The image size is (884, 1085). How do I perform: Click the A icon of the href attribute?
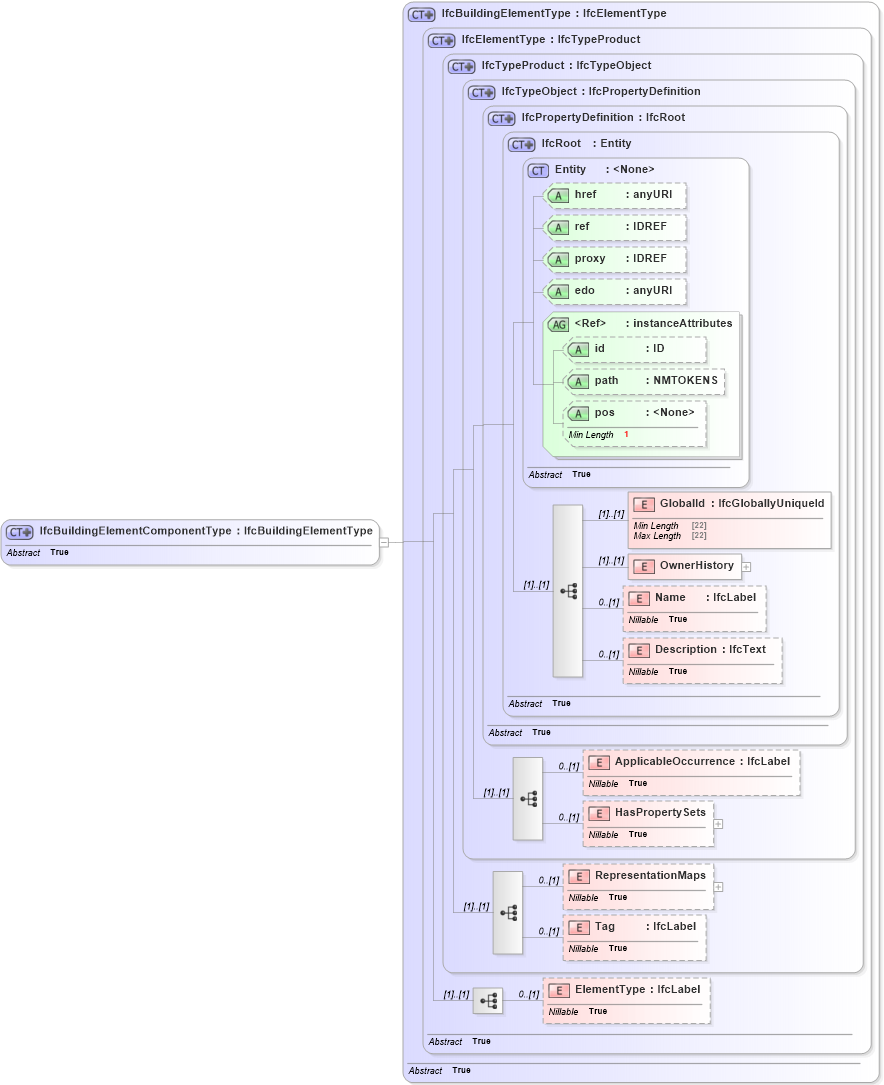click(559, 195)
